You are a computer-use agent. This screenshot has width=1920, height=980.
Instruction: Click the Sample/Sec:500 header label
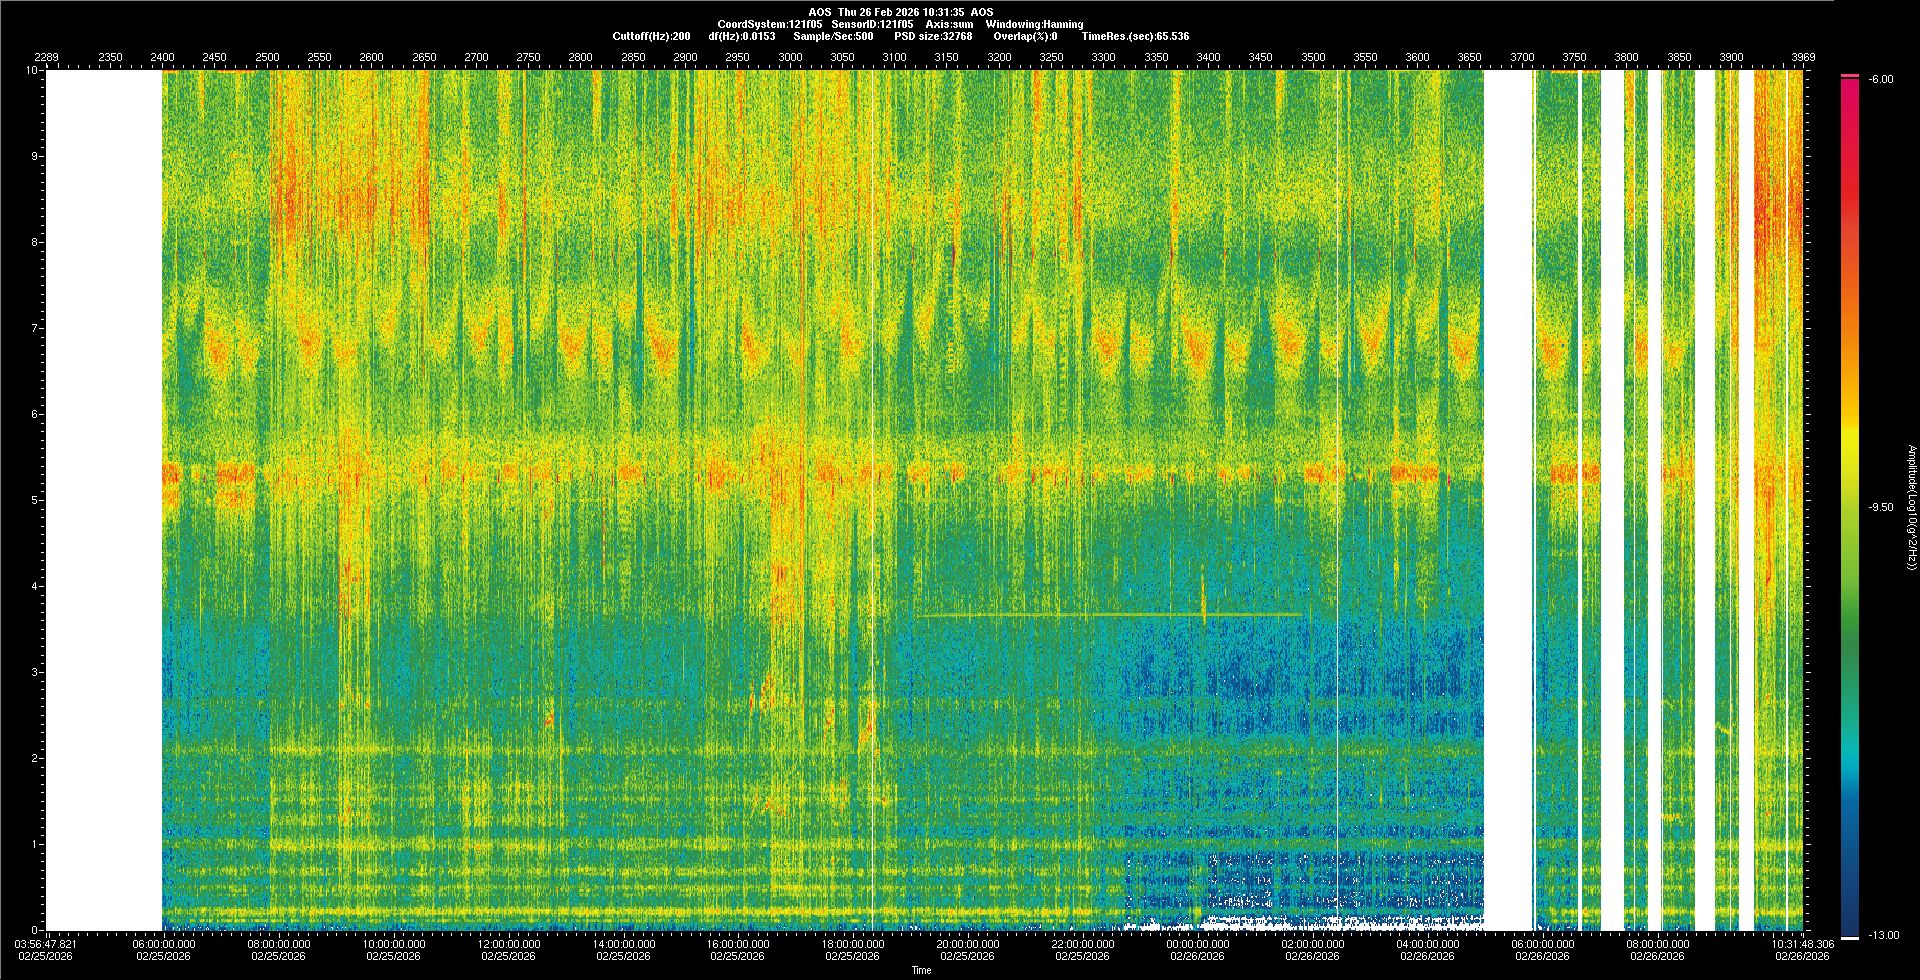tap(833, 36)
